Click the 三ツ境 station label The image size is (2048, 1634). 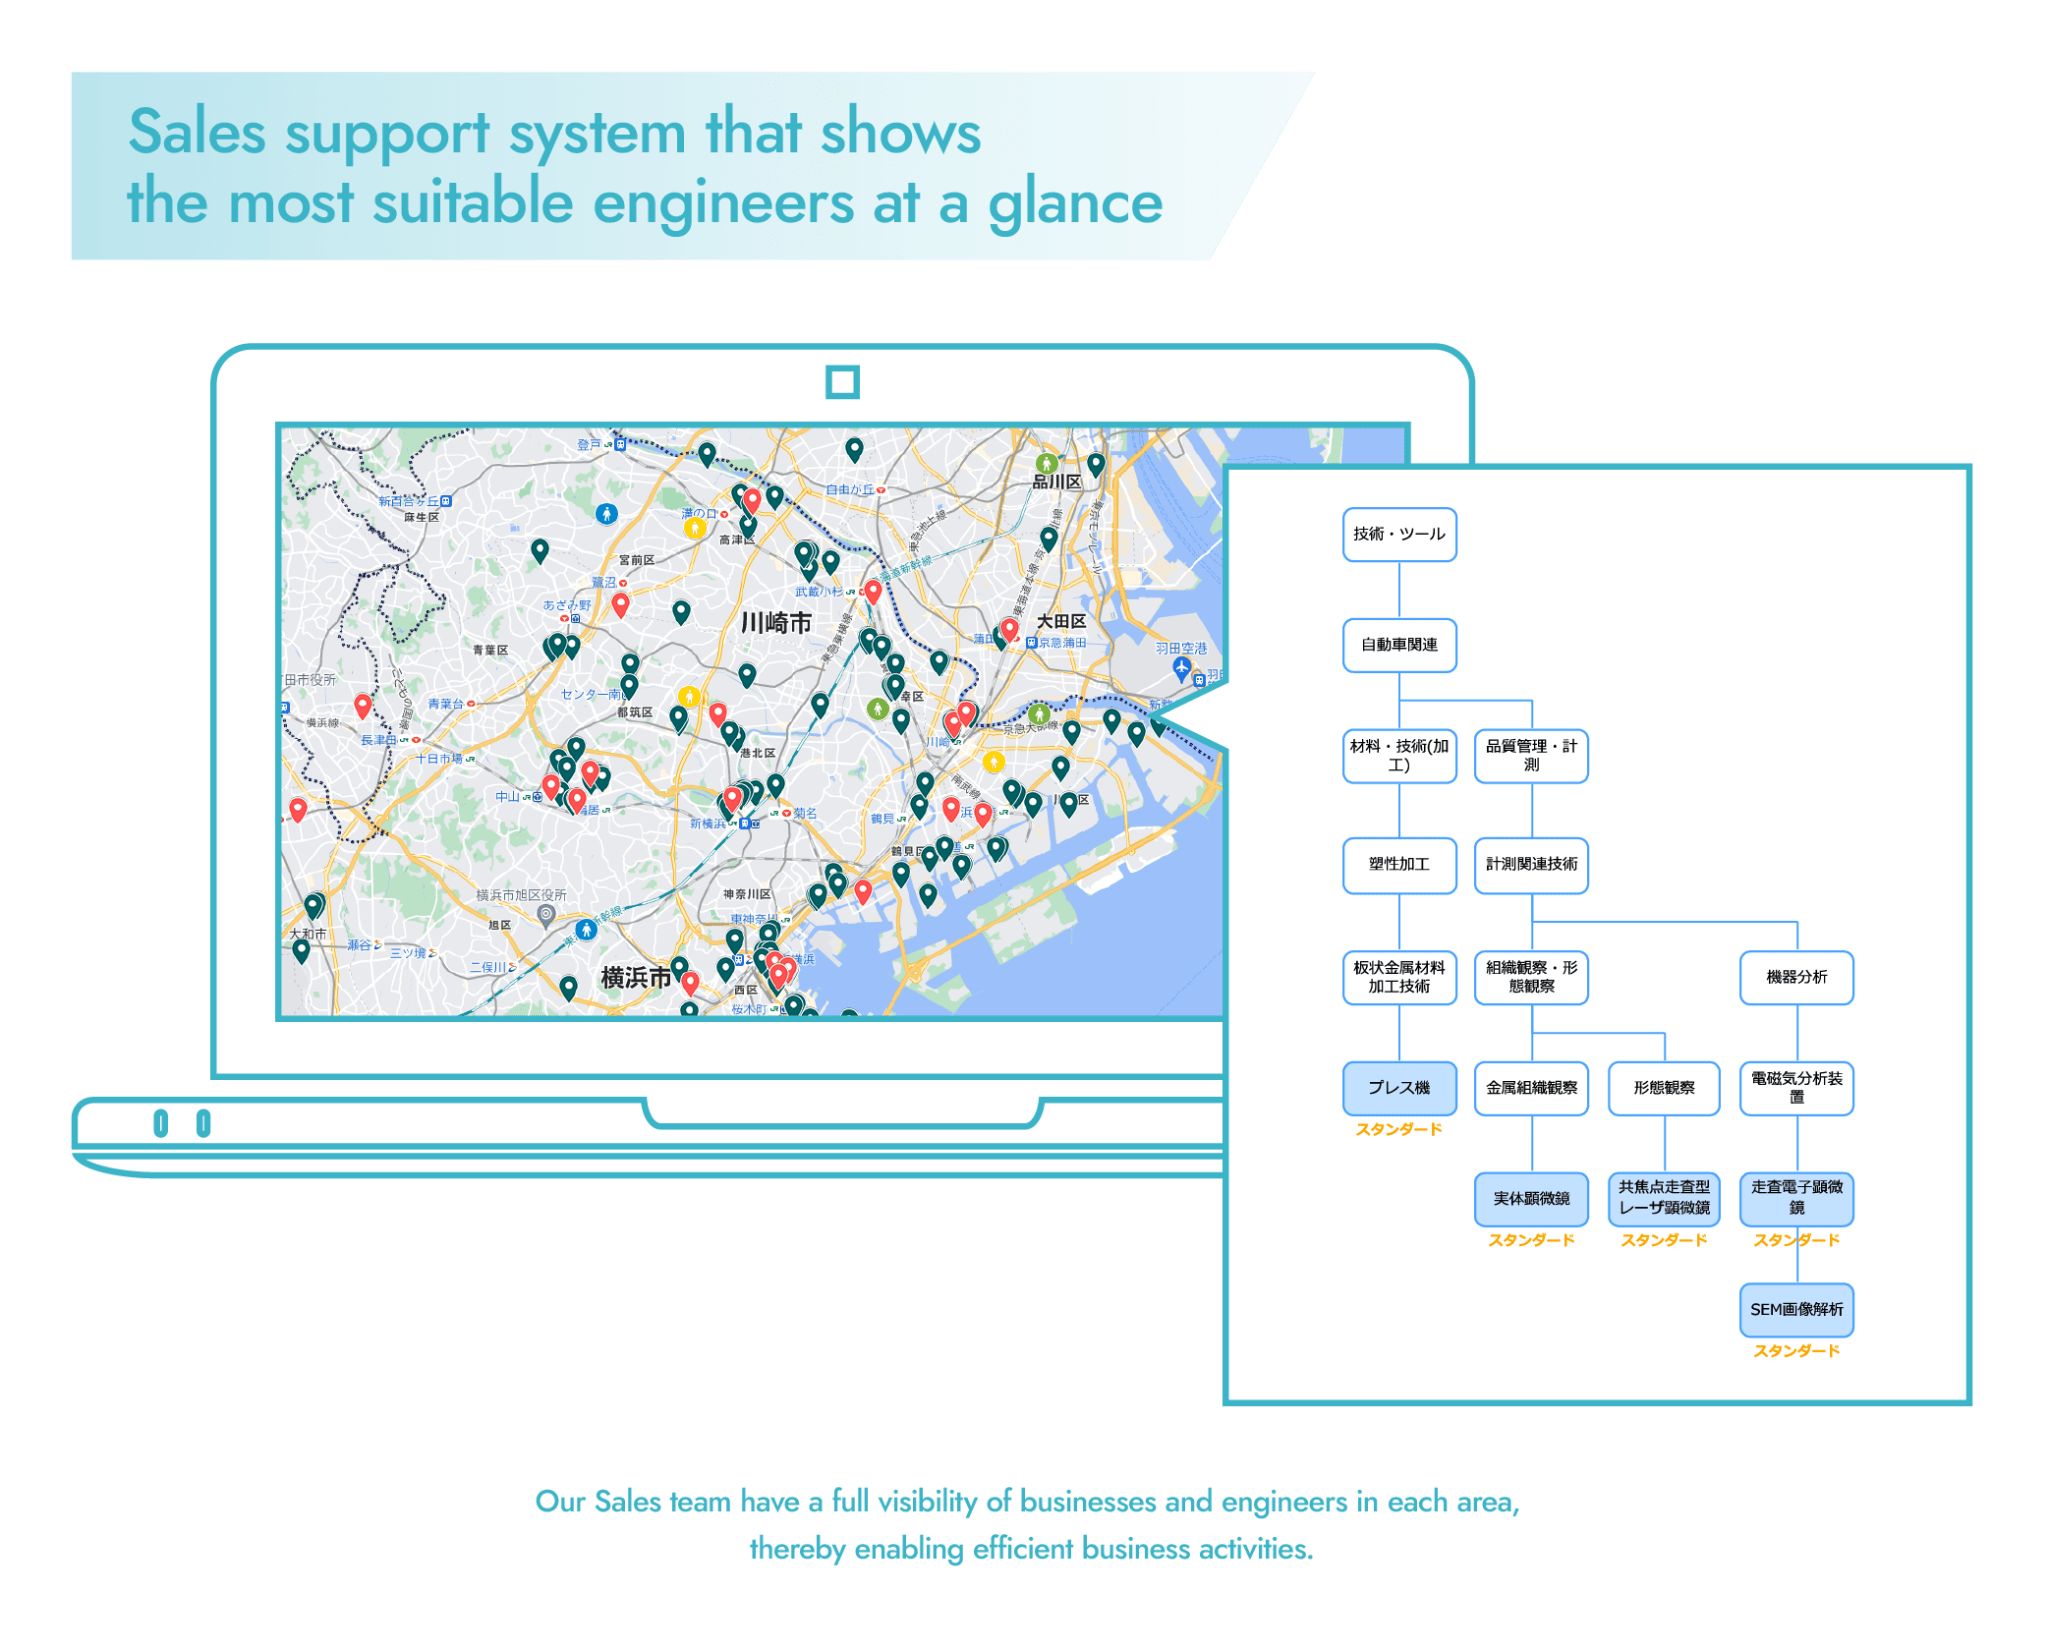click(x=408, y=953)
